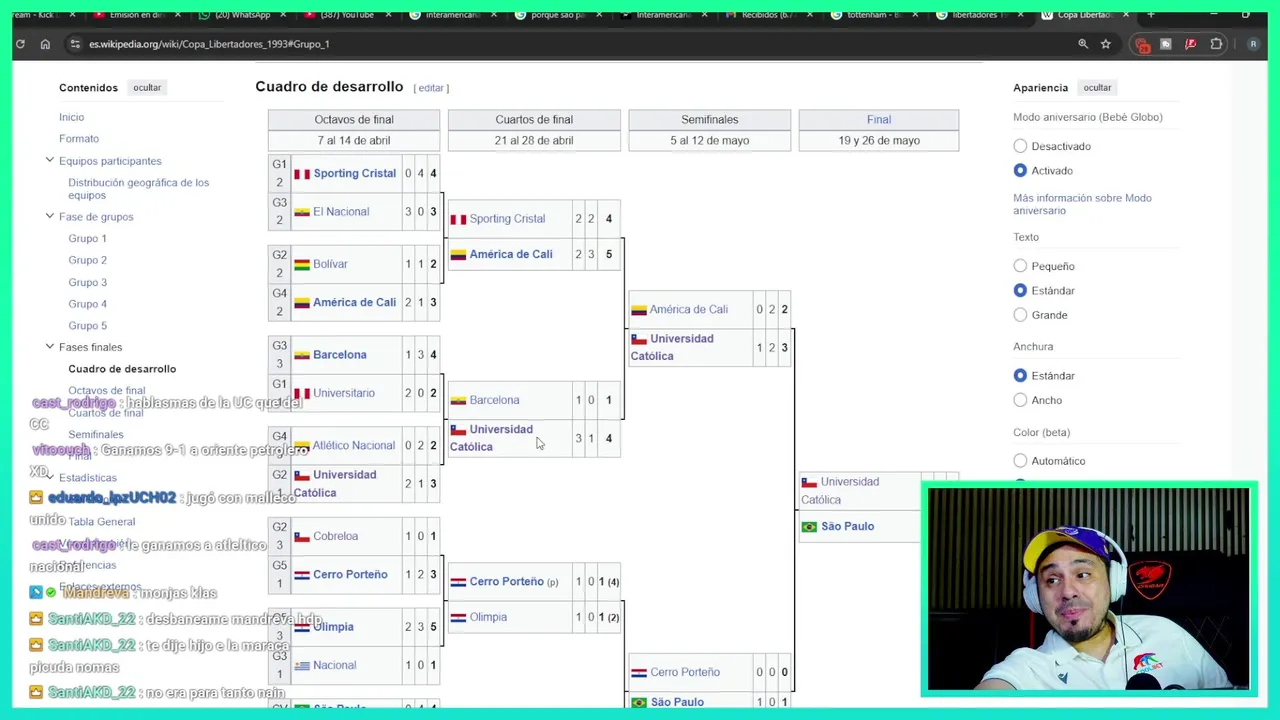Click Colombia flag beside Atlético Nacional
The width and height of the screenshot is (1280, 720).
[x=301, y=446]
